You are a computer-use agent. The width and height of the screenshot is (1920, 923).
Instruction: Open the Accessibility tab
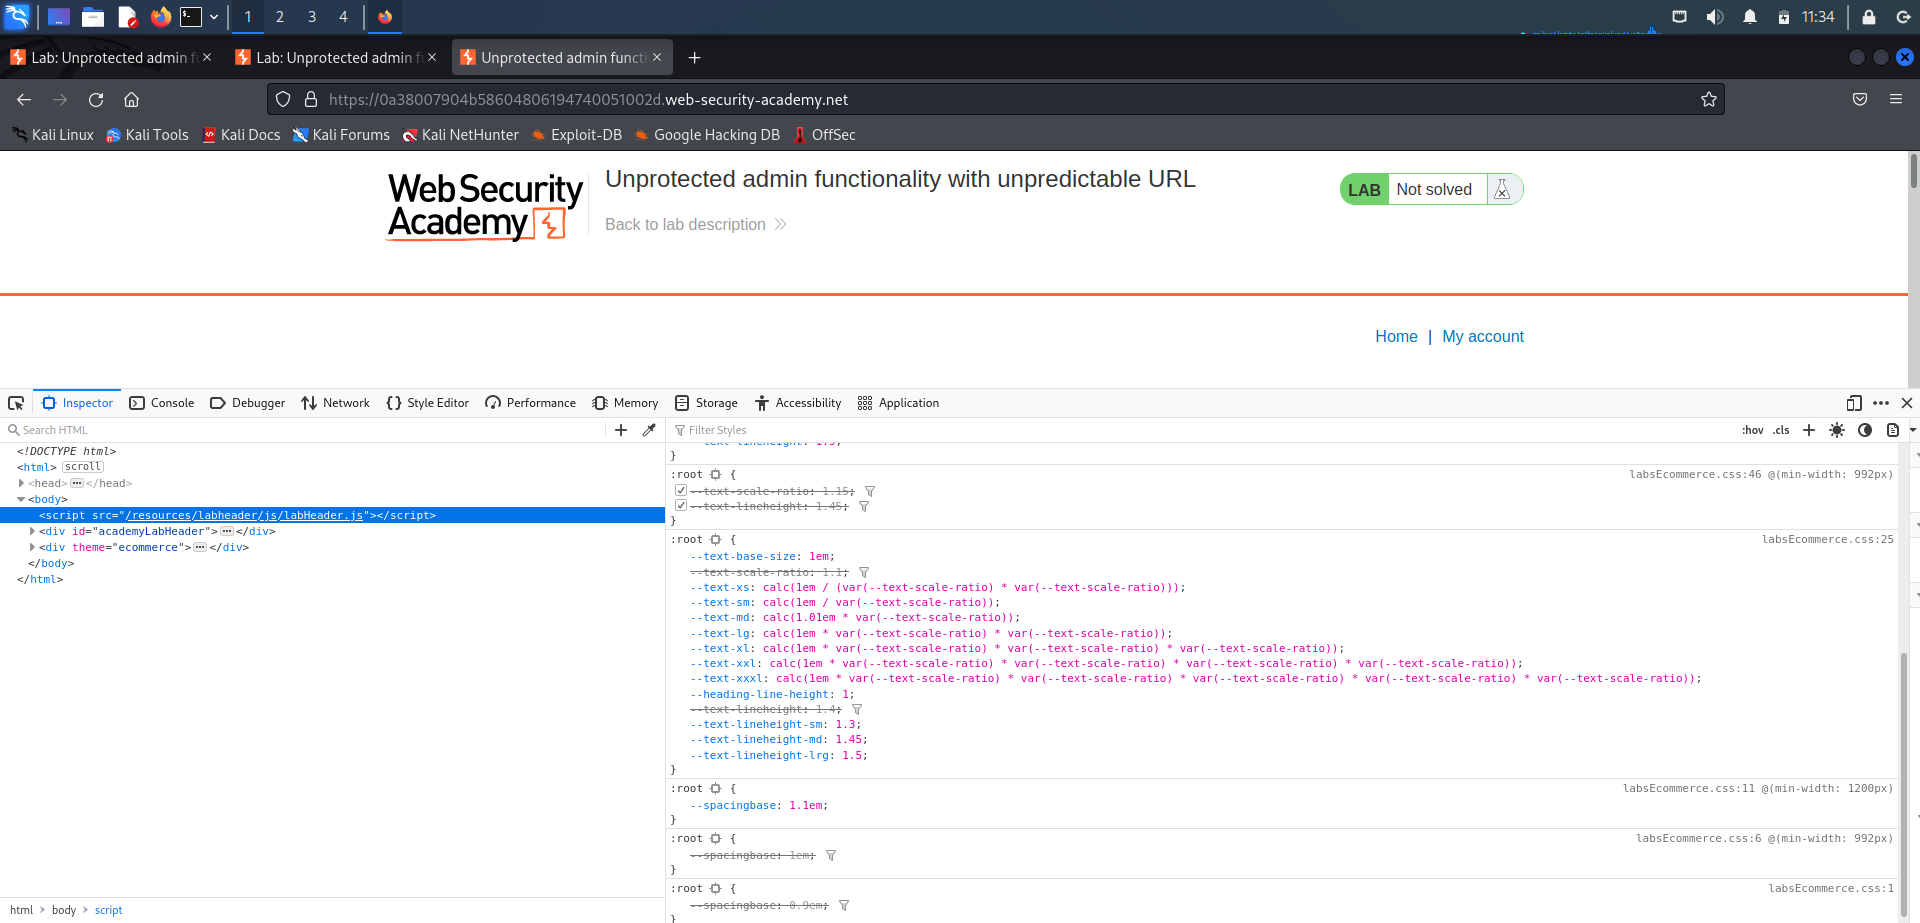(x=798, y=403)
